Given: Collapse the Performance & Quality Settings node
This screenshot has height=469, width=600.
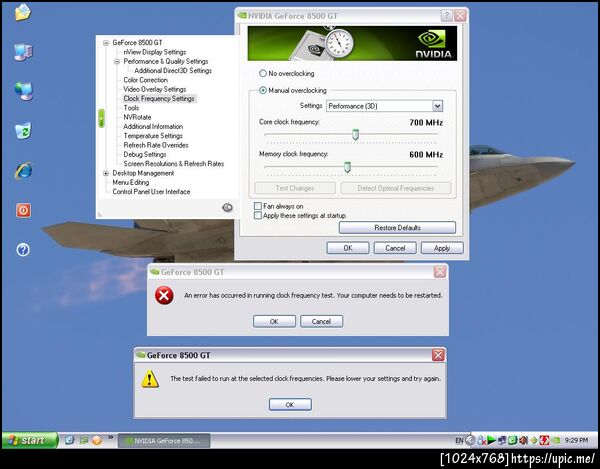Looking at the screenshot, I should [117, 62].
